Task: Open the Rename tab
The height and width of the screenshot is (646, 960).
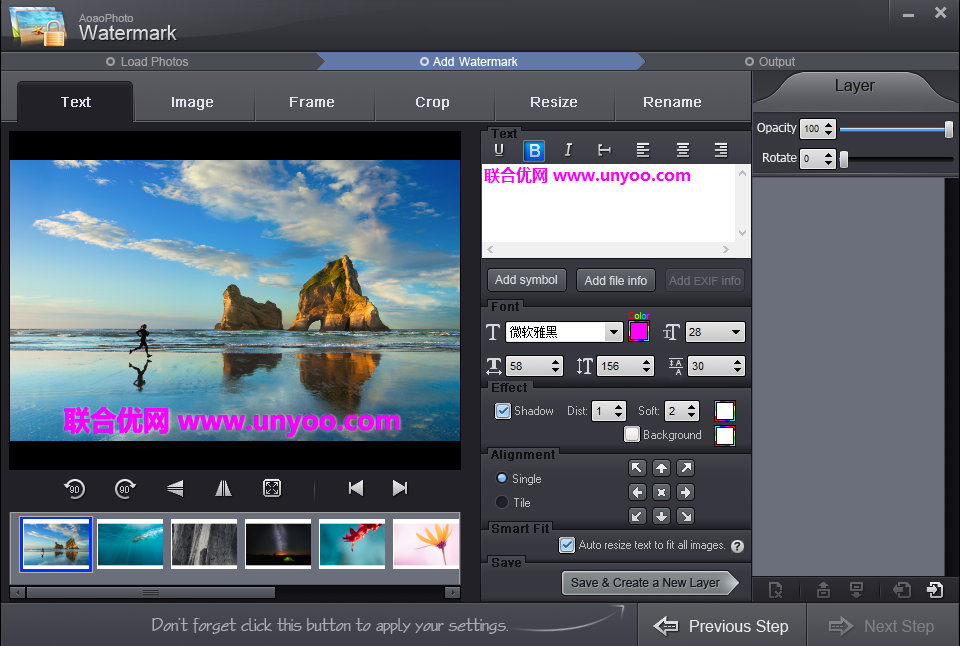Action: (x=672, y=102)
